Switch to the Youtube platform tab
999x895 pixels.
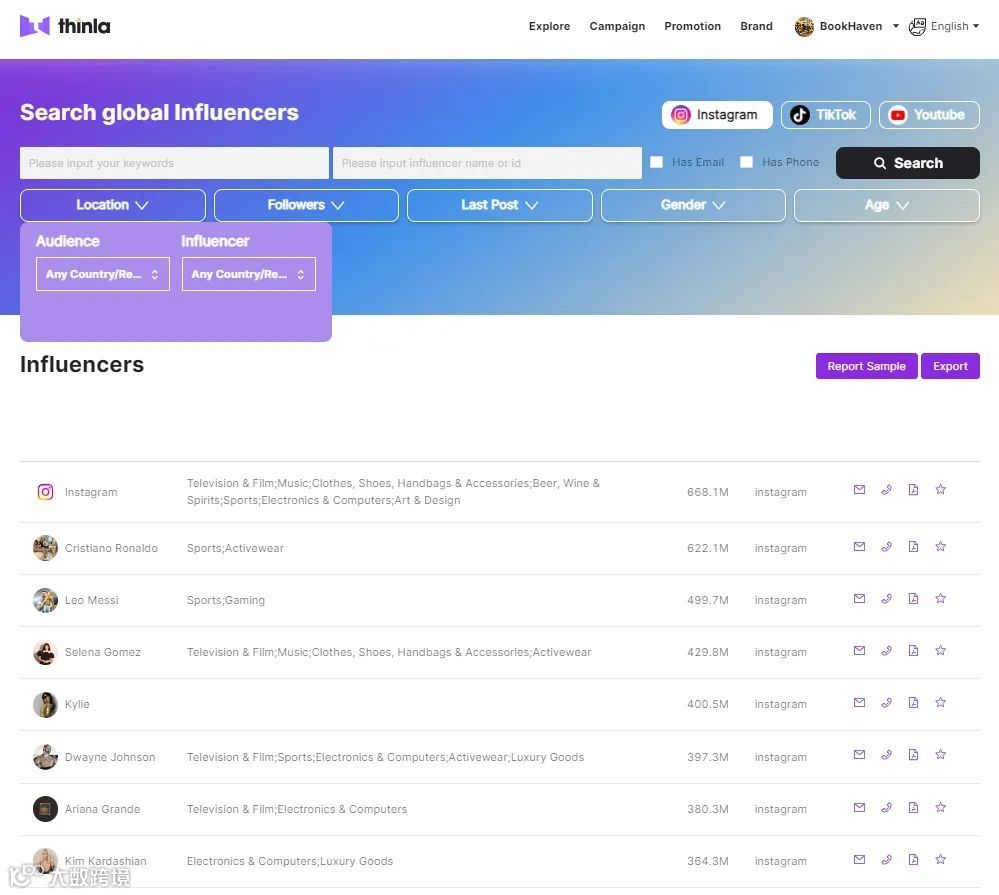(929, 115)
